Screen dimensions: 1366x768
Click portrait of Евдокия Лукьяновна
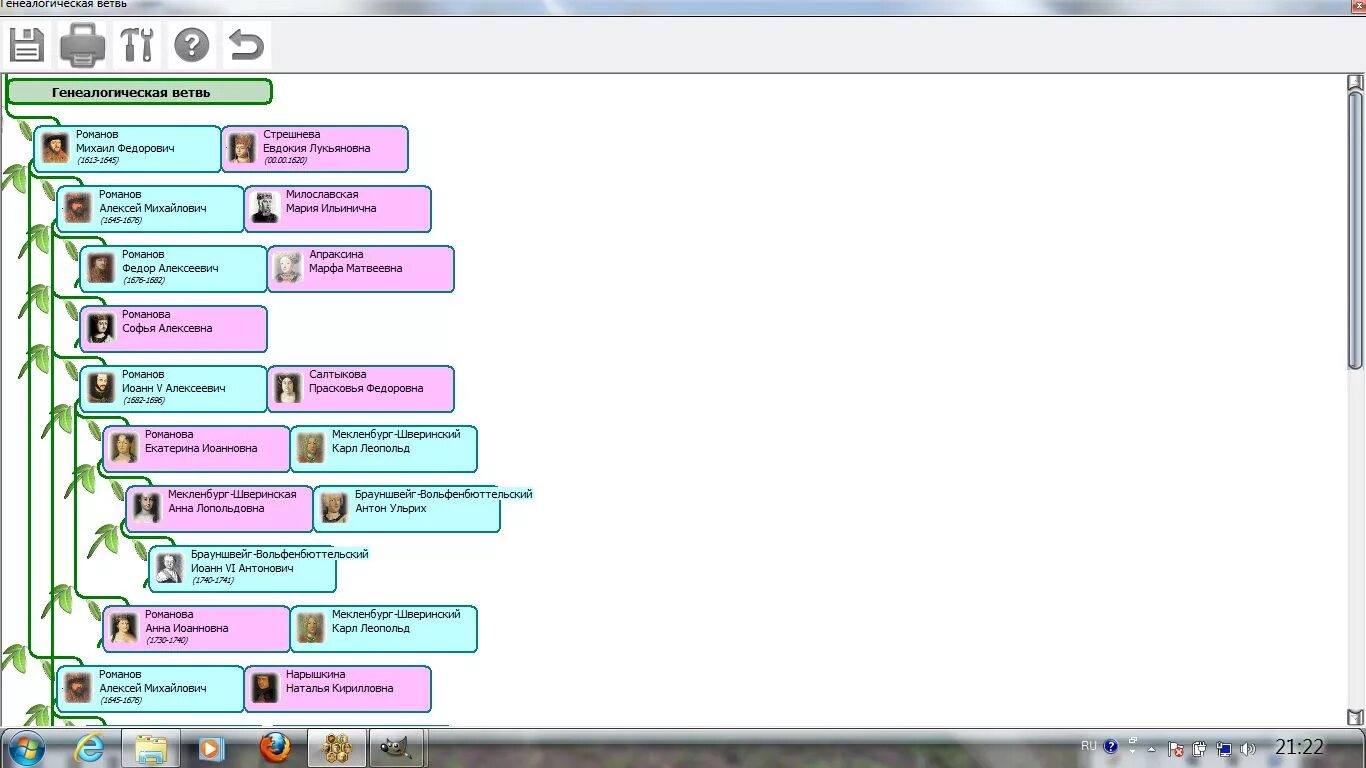click(242, 148)
